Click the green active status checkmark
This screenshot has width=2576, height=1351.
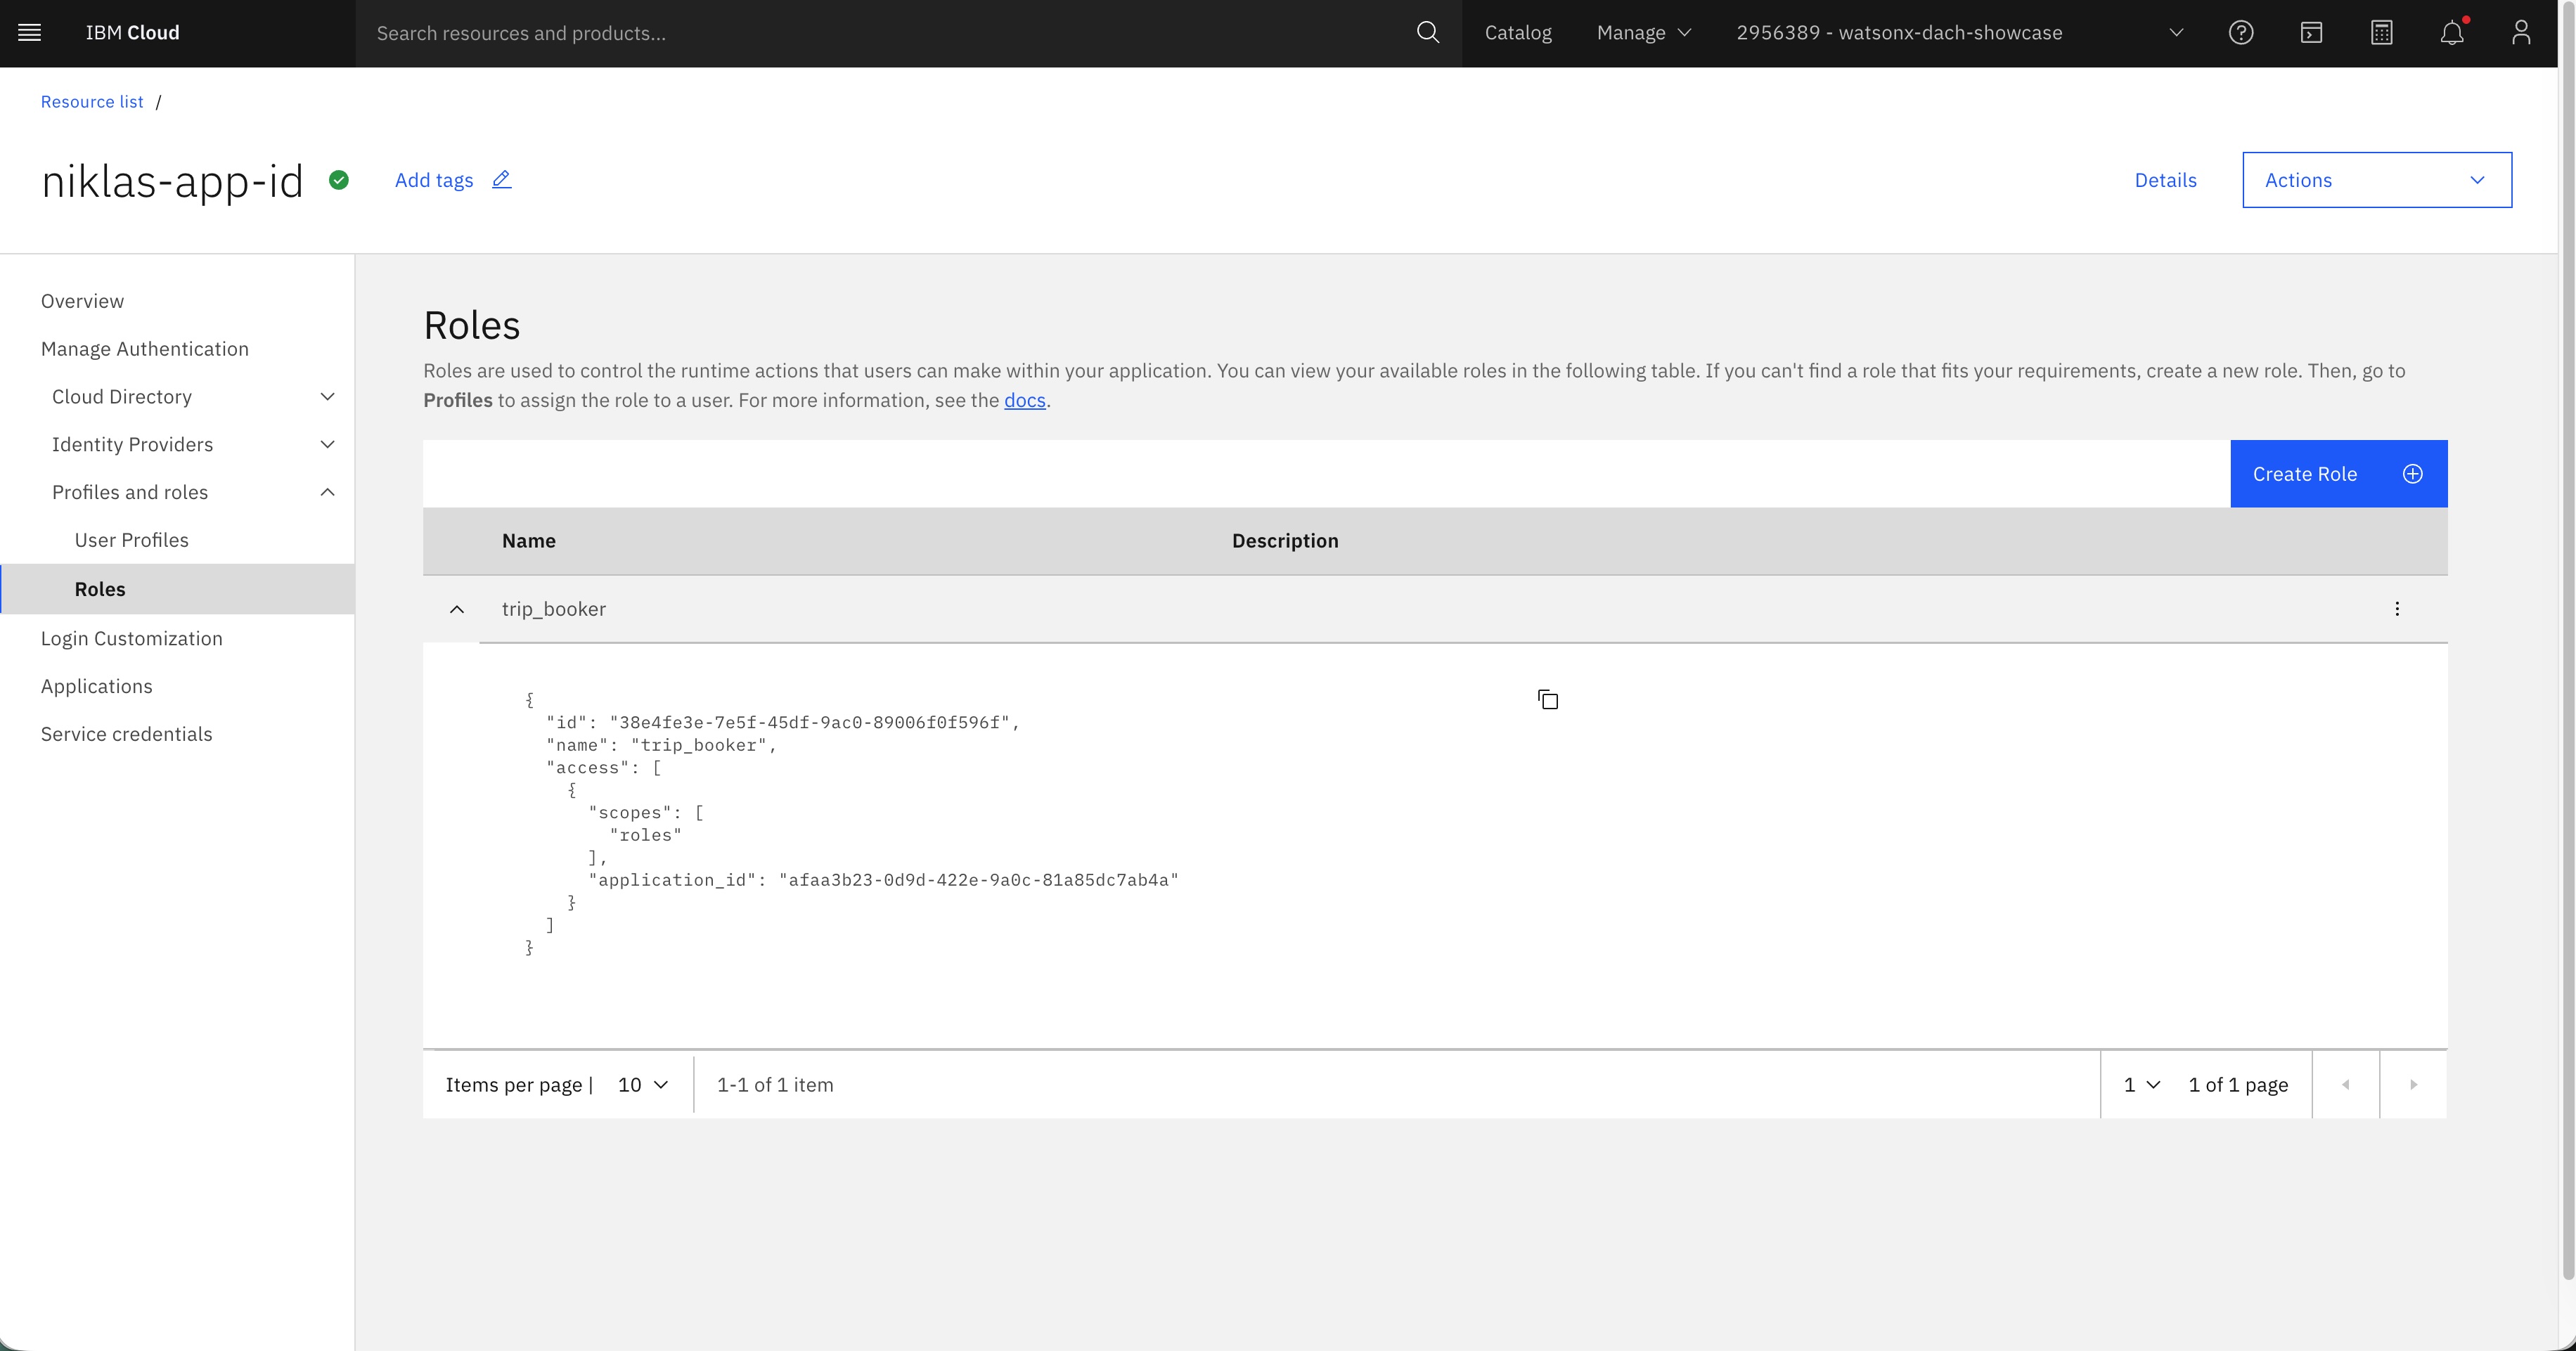point(339,180)
